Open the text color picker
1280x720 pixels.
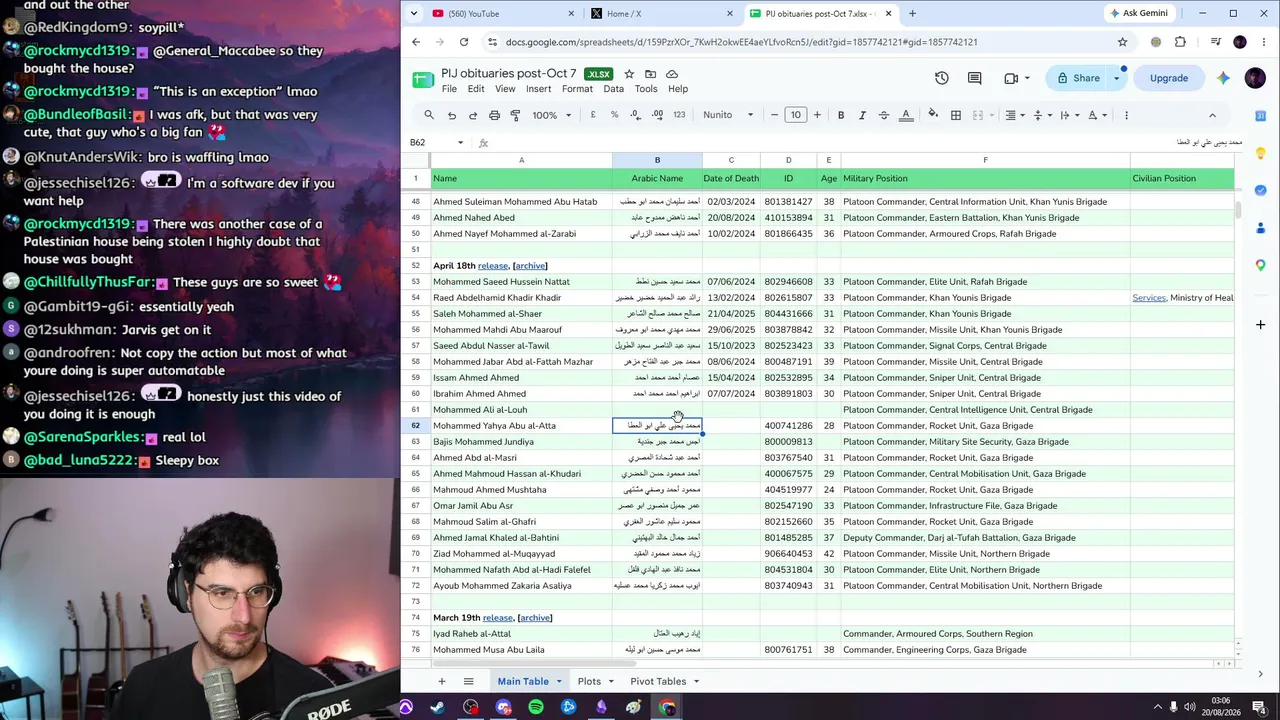[906, 115]
